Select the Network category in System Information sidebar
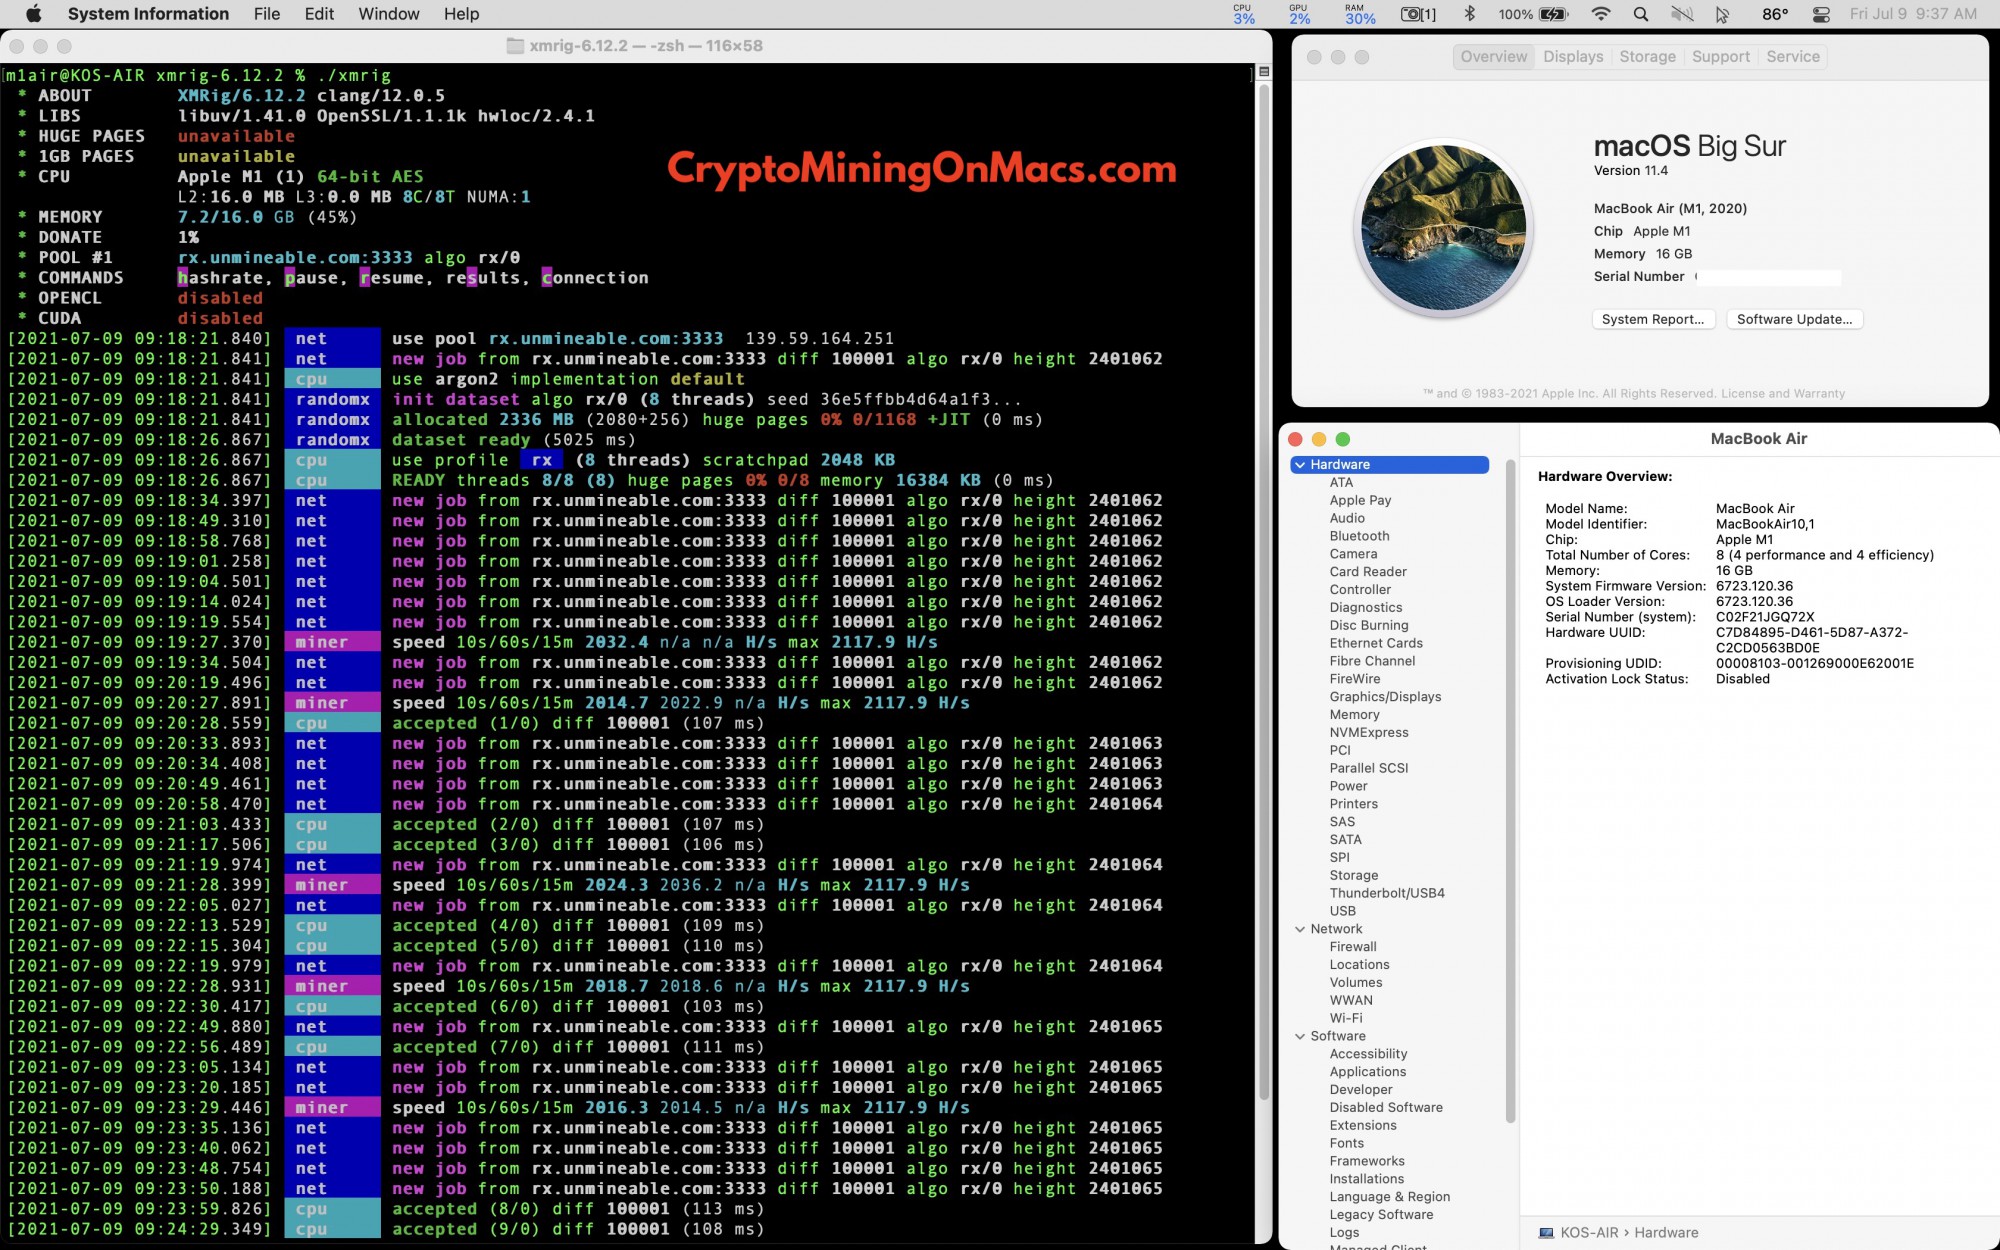 pyautogui.click(x=1336, y=927)
